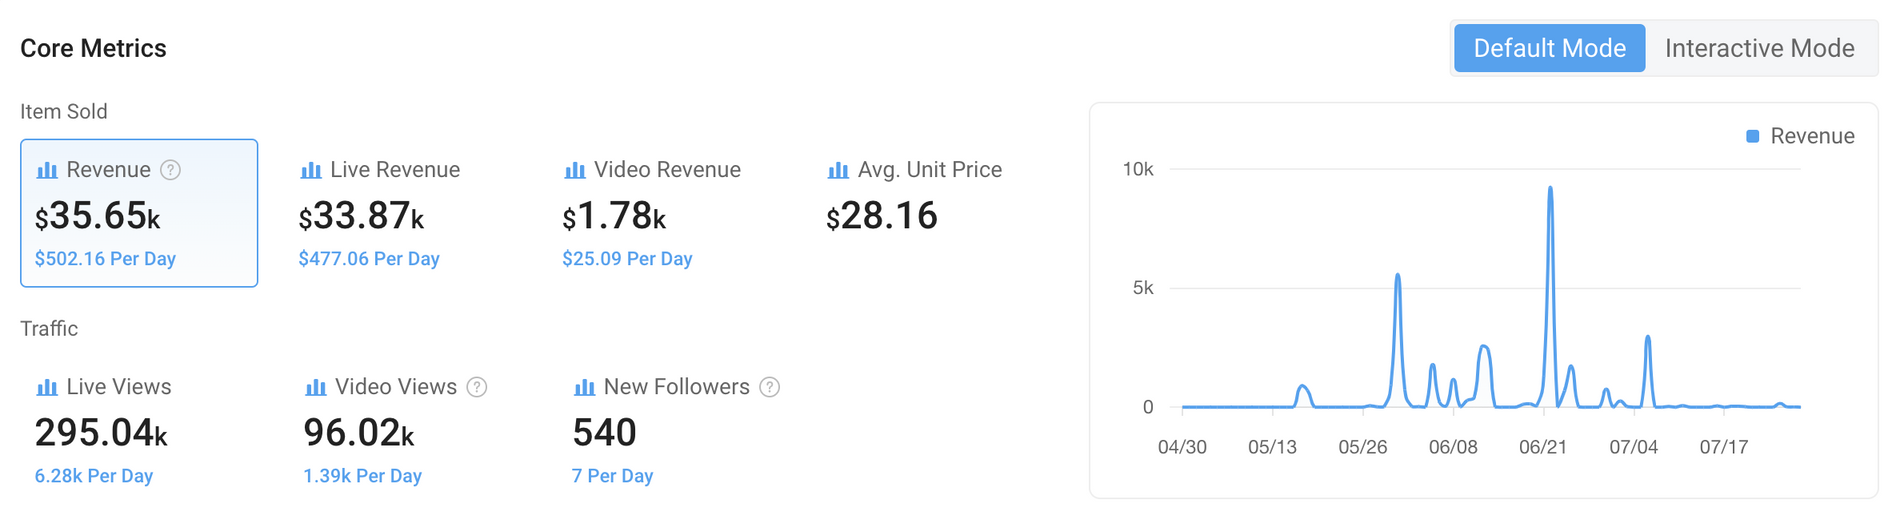Click the Avg. Unit Price chart icon
Viewport: 1896px width, 516px height.
click(838, 170)
